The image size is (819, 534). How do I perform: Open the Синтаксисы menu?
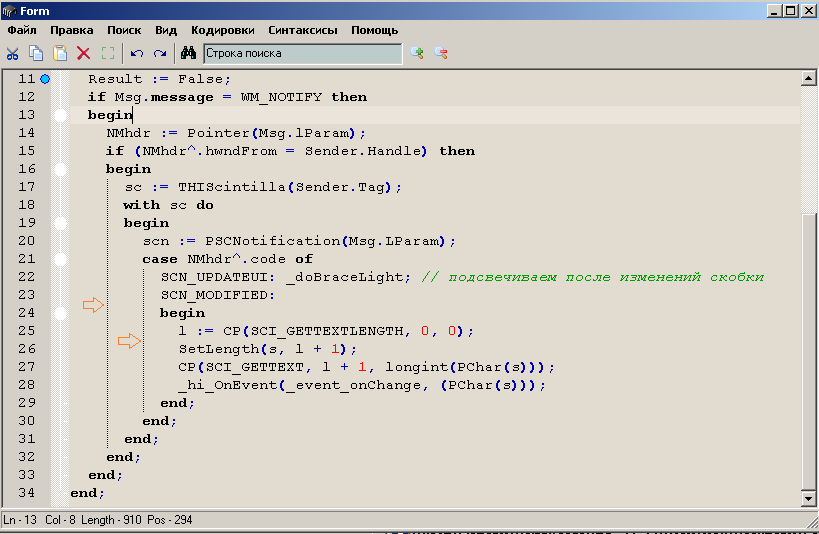[x=303, y=30]
